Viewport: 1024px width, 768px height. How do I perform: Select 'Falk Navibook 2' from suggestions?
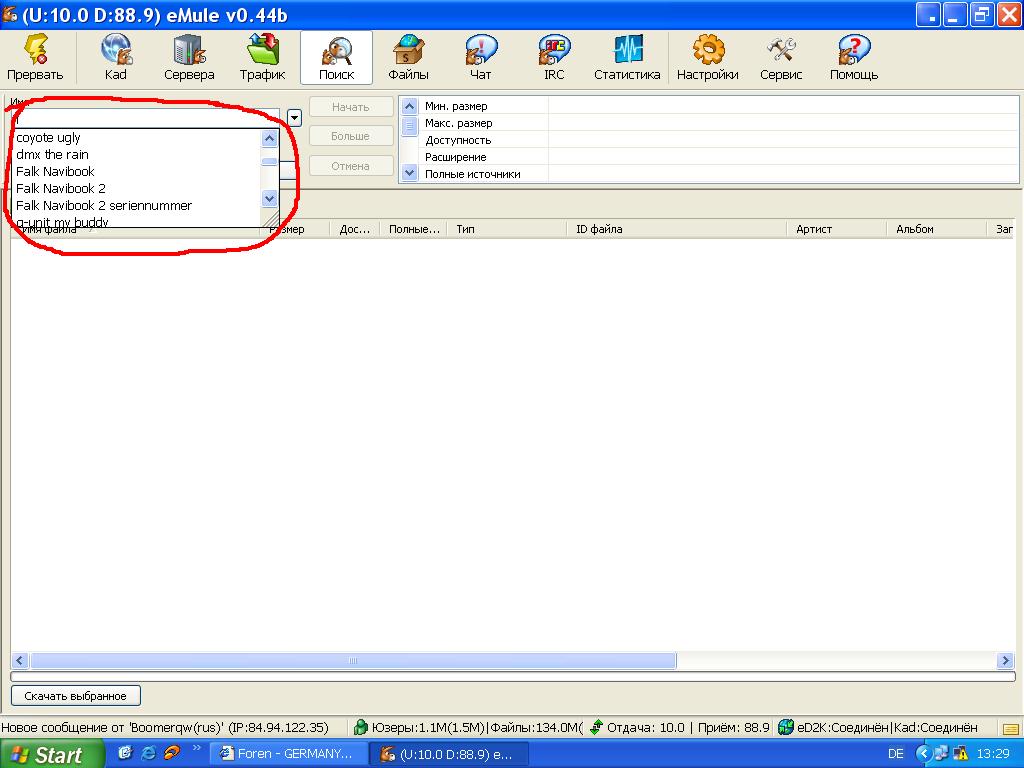[61, 188]
